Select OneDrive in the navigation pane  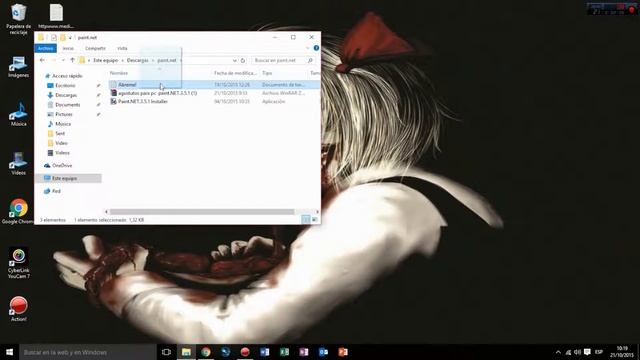[62, 165]
